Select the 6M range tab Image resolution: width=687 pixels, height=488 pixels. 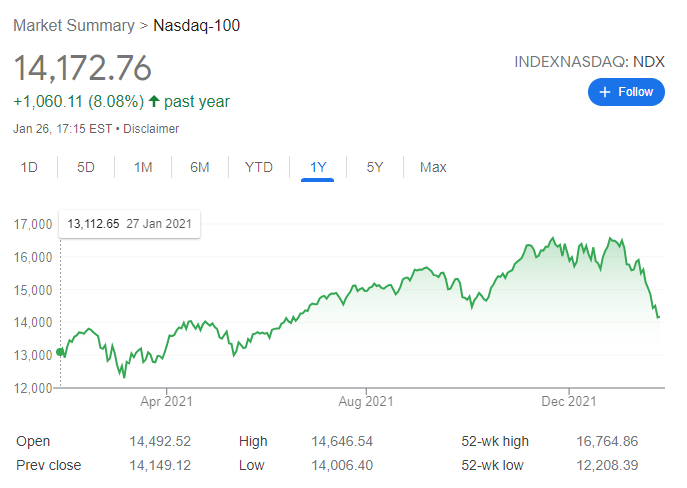pyautogui.click(x=200, y=167)
